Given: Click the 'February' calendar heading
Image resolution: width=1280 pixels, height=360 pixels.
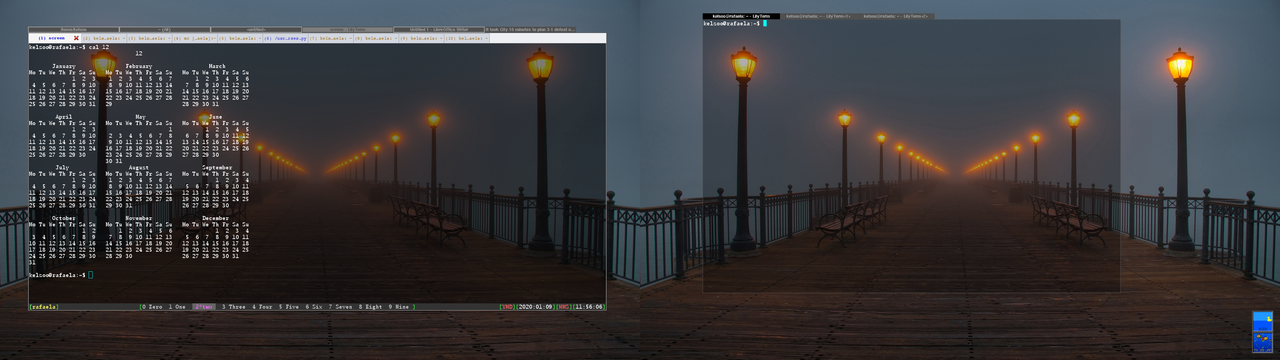Looking at the screenshot, I should (140, 66).
